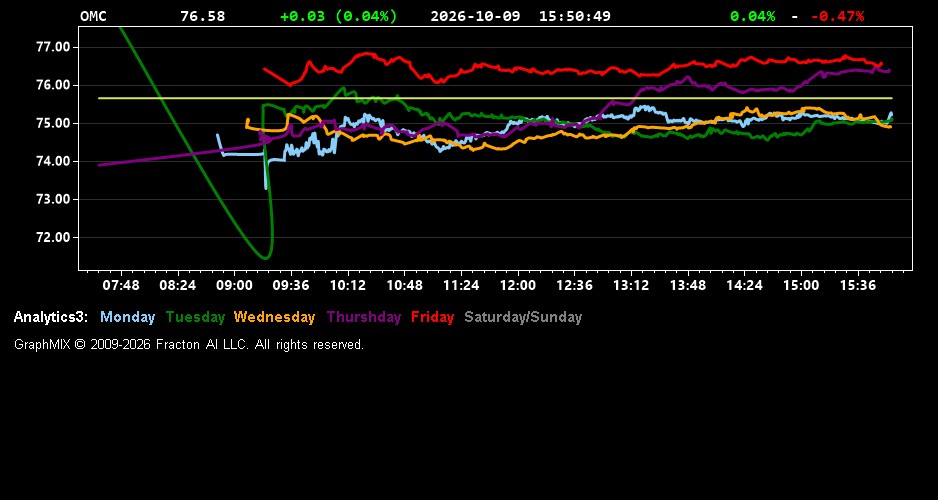Click the green Tuesday line's lowest dip
The width and height of the screenshot is (938, 500).
click(x=265, y=257)
